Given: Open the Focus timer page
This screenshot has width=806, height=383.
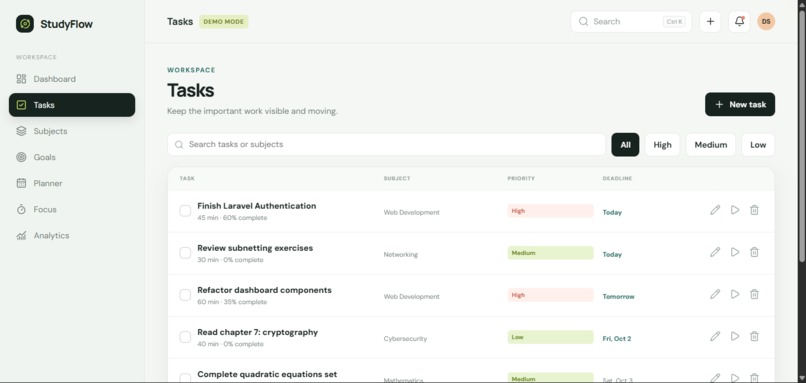Looking at the screenshot, I should (x=72, y=209).
